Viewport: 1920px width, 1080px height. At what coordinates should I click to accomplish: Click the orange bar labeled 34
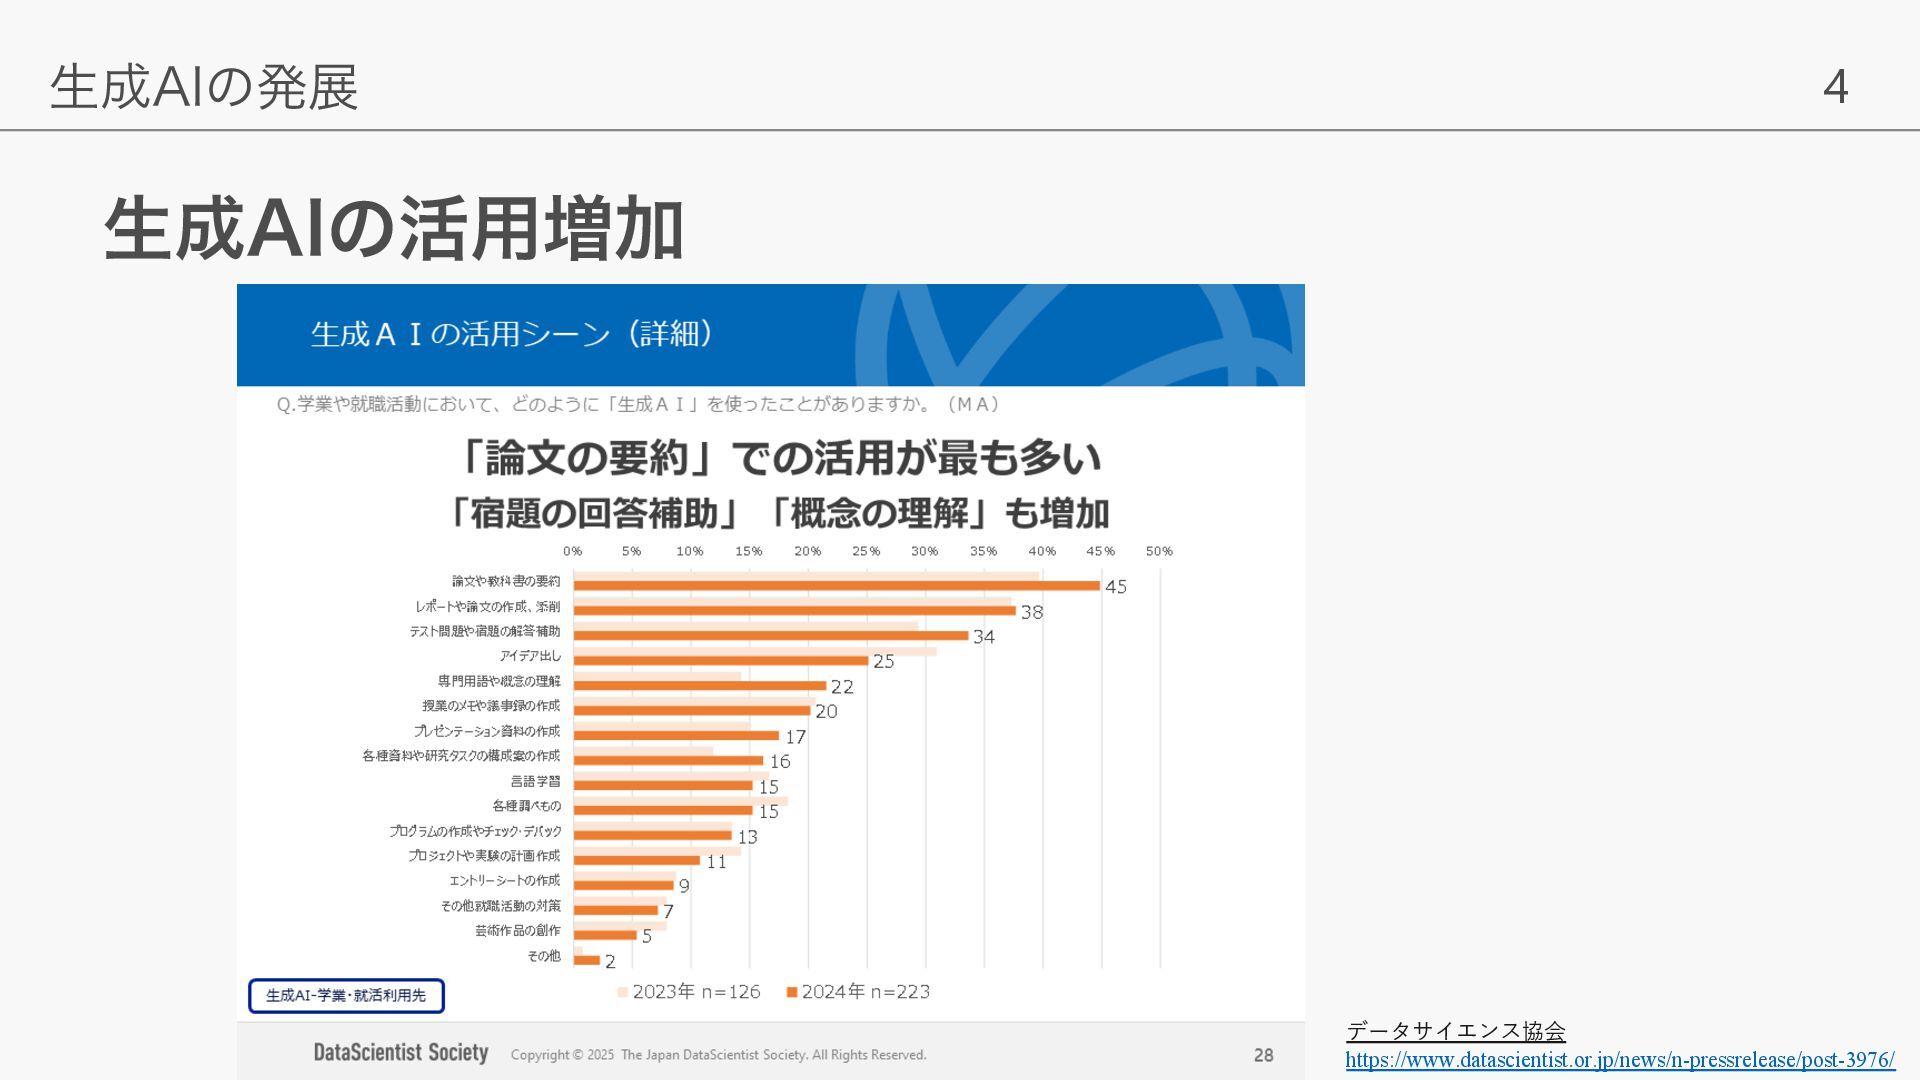tap(771, 636)
